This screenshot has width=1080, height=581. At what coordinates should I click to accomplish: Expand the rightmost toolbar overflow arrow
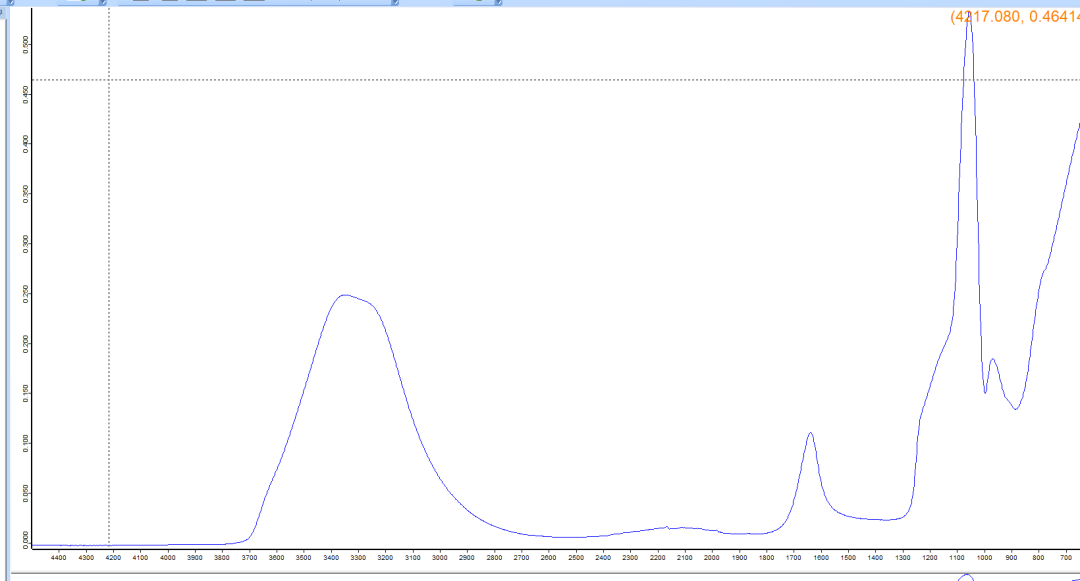click(500, 3)
